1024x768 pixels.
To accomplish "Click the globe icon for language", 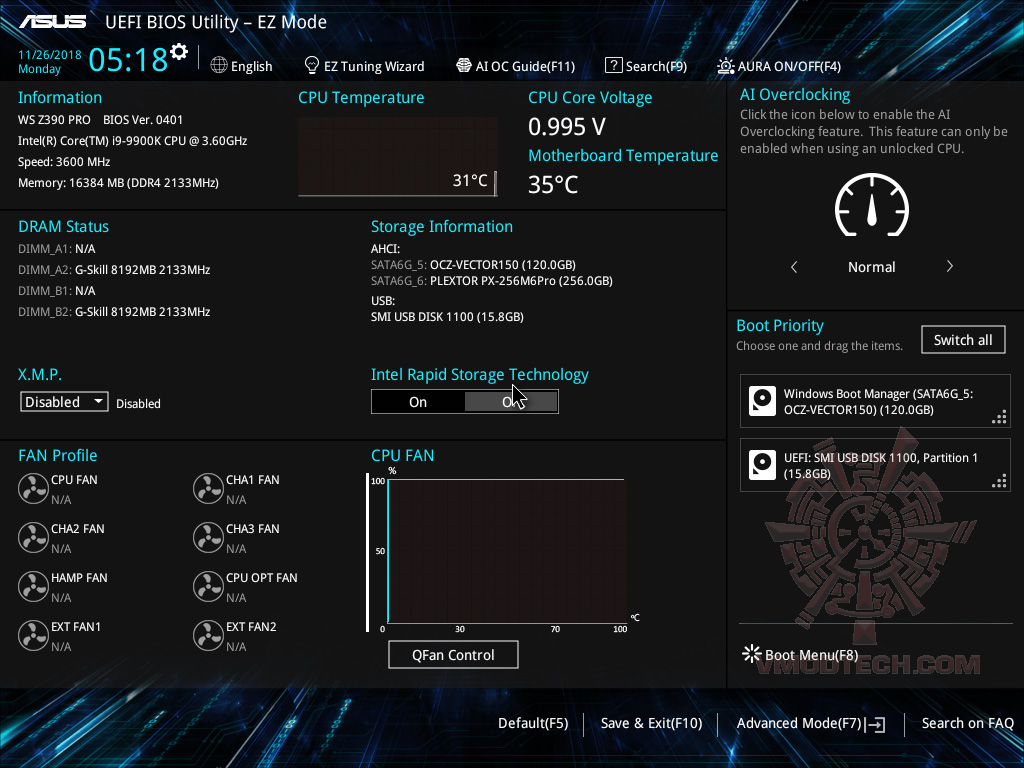I will pos(219,65).
